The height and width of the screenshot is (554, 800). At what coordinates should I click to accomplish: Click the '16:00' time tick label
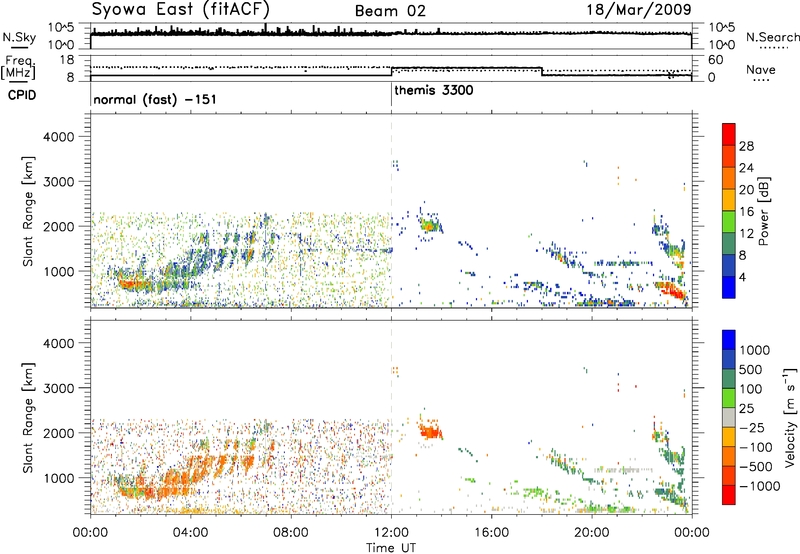pyautogui.click(x=491, y=533)
